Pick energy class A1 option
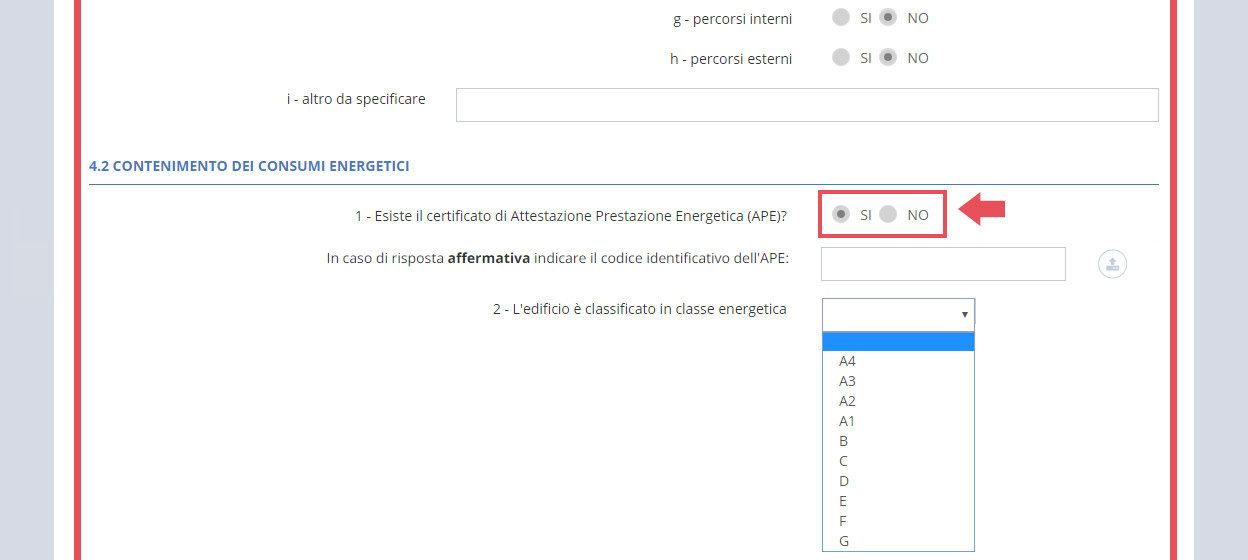This screenshot has height=560, width=1248. pos(848,421)
